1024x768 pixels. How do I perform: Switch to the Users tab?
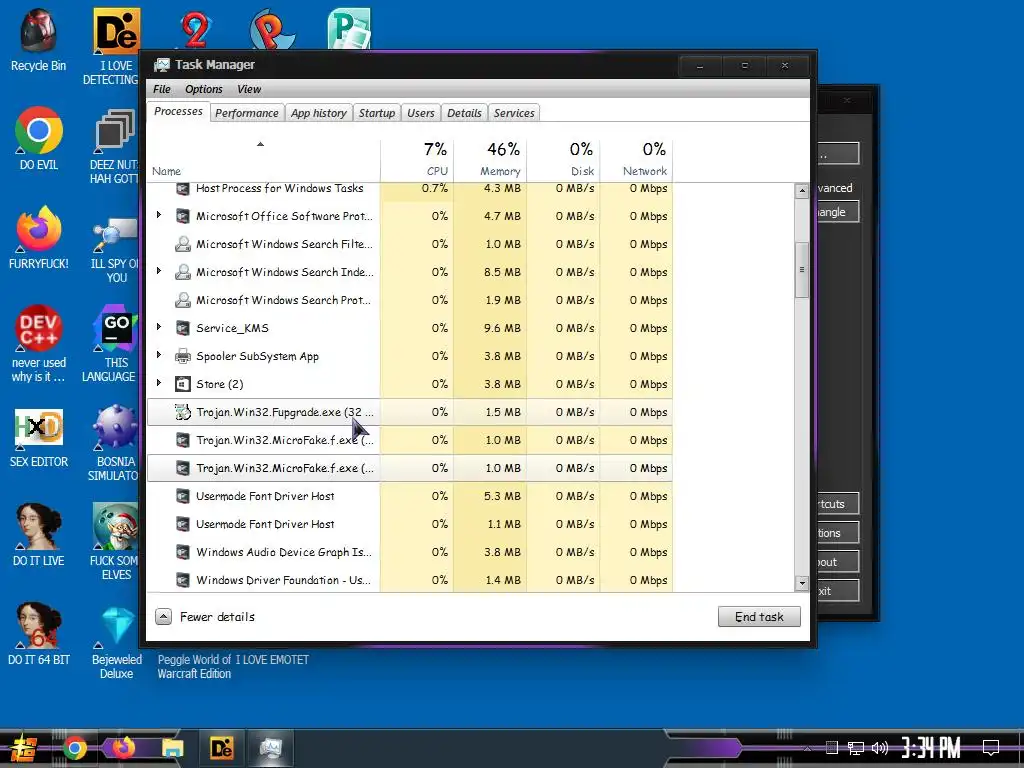click(421, 113)
